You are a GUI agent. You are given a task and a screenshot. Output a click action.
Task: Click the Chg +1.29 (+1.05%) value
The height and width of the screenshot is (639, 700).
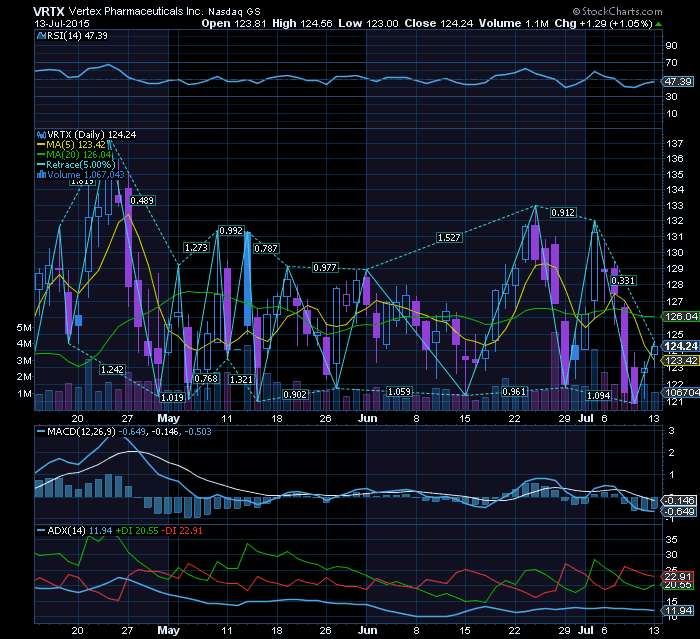pyautogui.click(x=604, y=24)
